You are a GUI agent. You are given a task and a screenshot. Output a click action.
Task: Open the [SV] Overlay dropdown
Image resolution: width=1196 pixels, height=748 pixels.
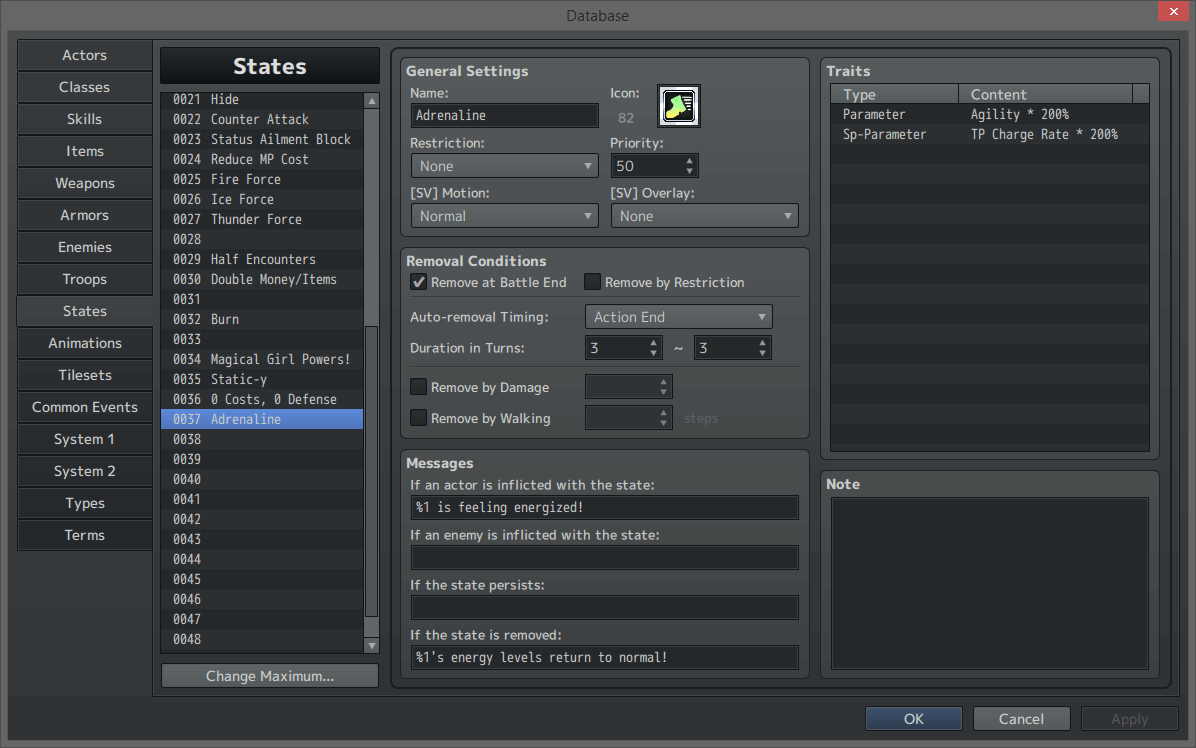tap(705, 217)
